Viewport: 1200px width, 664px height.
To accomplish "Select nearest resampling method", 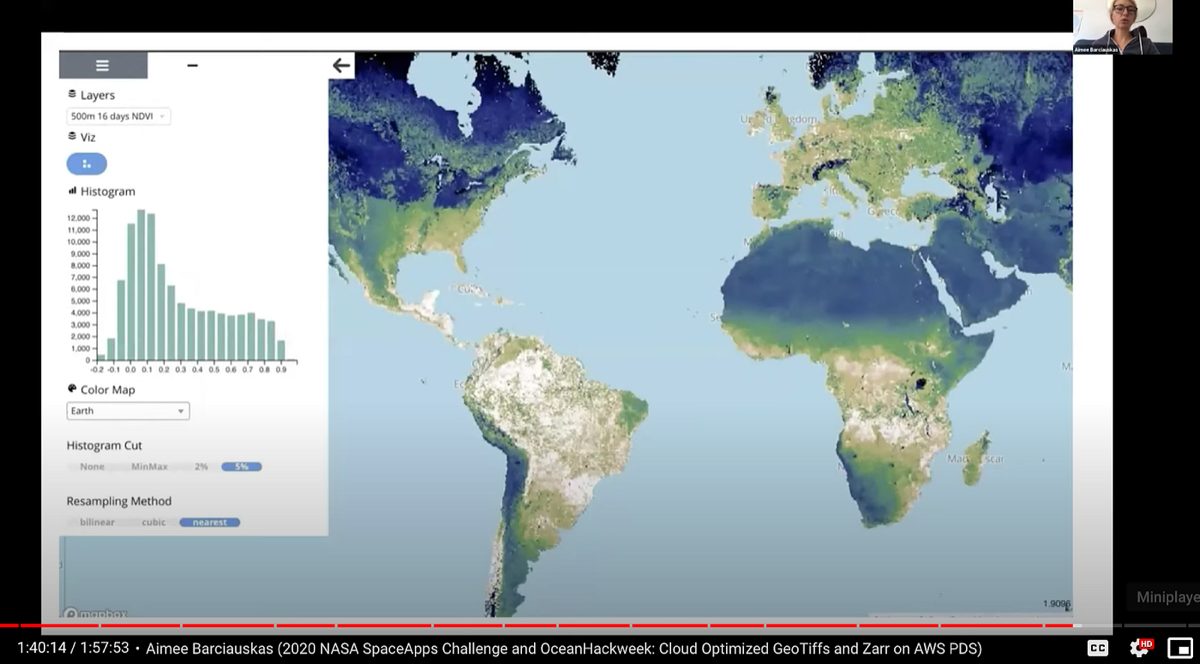I will point(210,522).
